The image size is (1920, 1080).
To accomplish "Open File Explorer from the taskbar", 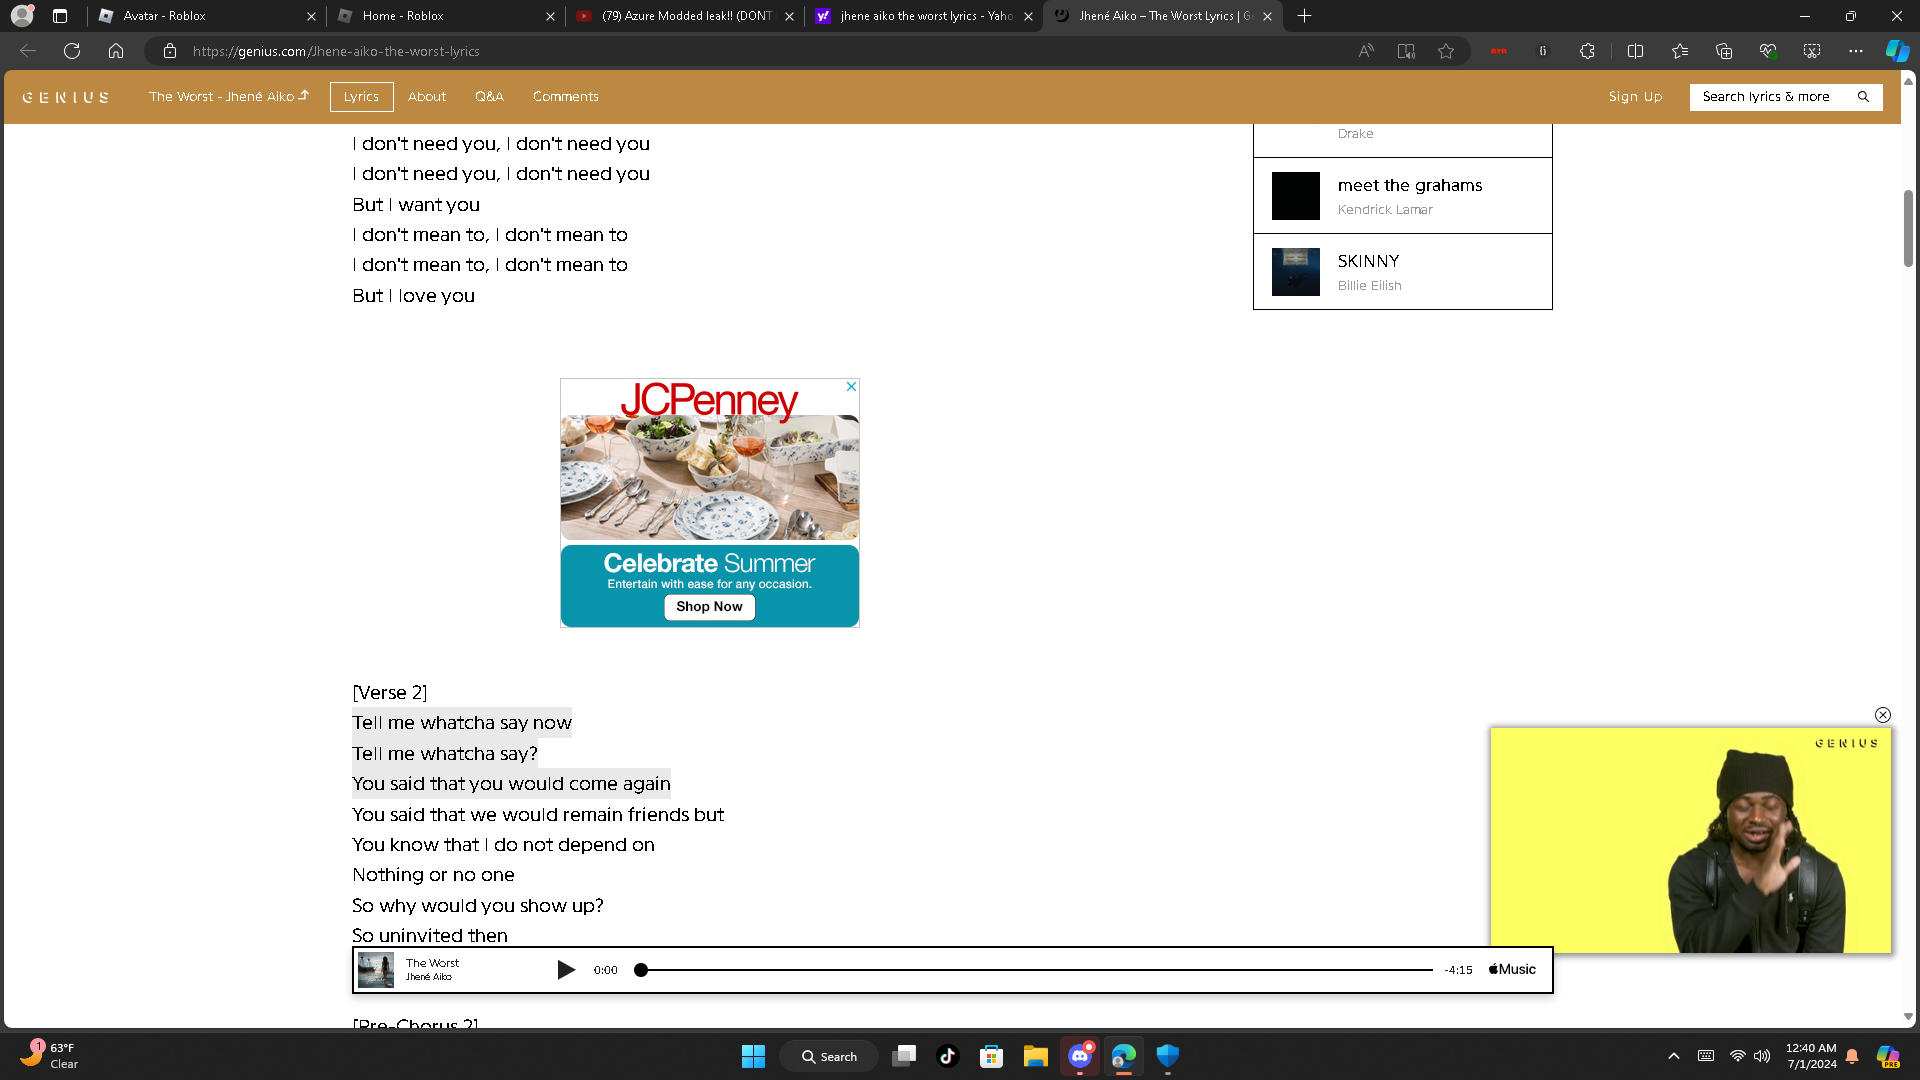I will tap(1036, 1056).
